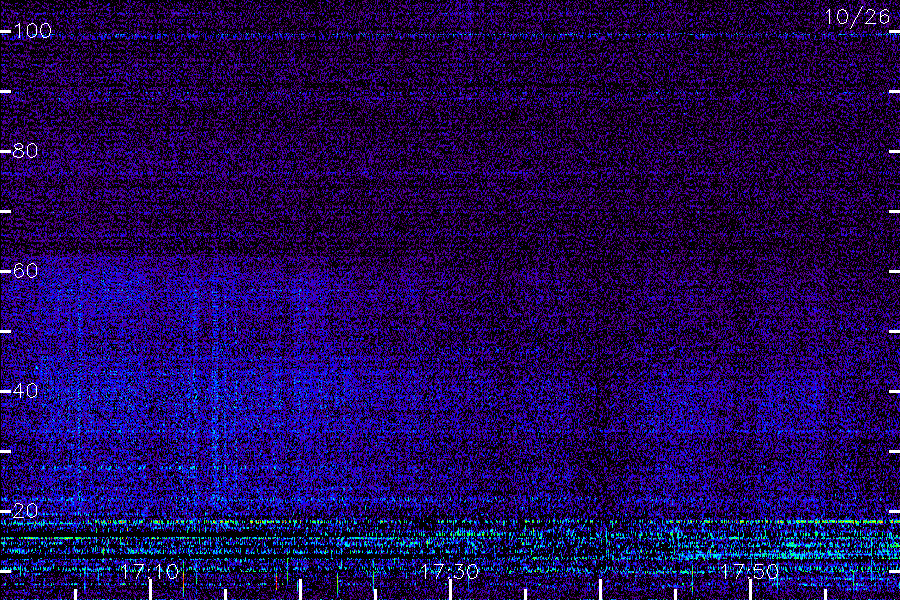Click the 17:10 time axis label
Viewport: 900px width, 600px height.
click(150, 571)
